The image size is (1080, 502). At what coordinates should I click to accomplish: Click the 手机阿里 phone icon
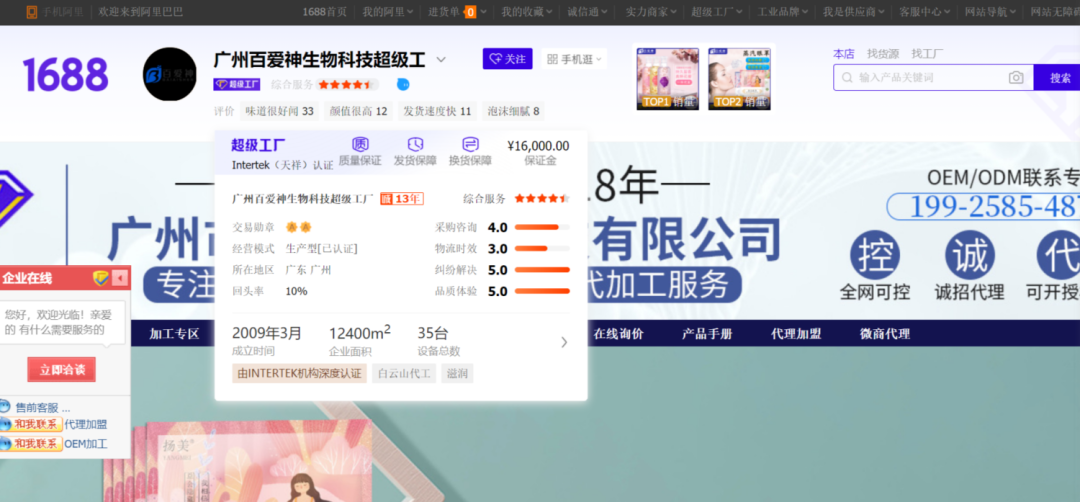click(x=32, y=12)
